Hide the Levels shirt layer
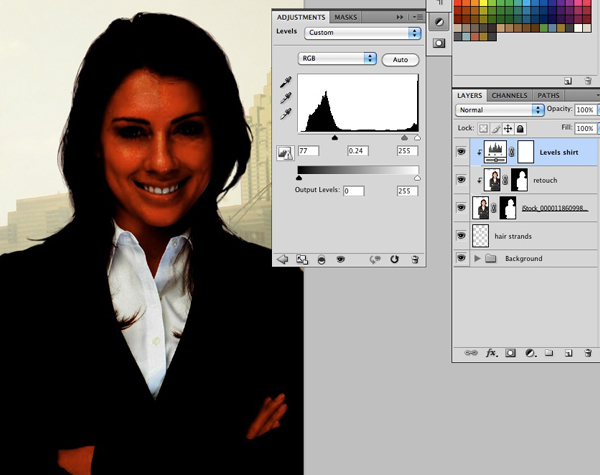Image resolution: width=600 pixels, height=475 pixels. (x=461, y=151)
